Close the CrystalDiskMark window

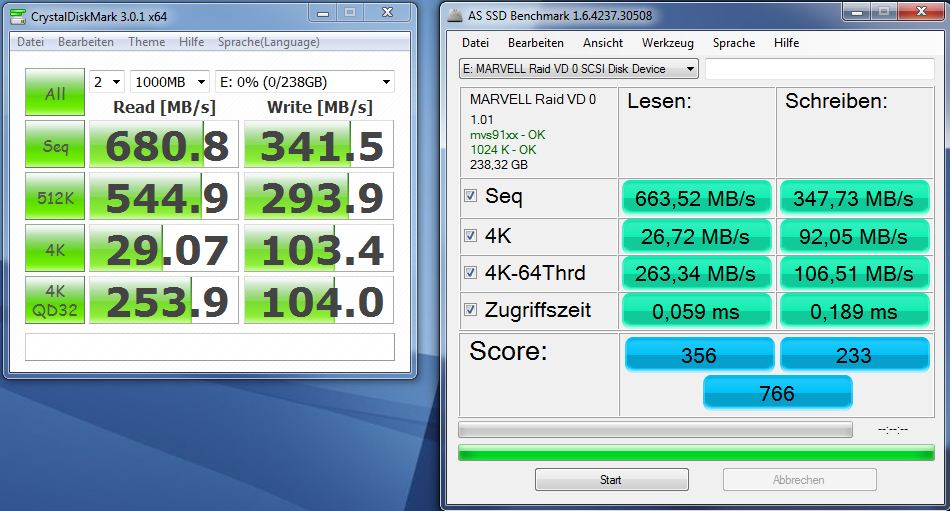tap(388, 12)
